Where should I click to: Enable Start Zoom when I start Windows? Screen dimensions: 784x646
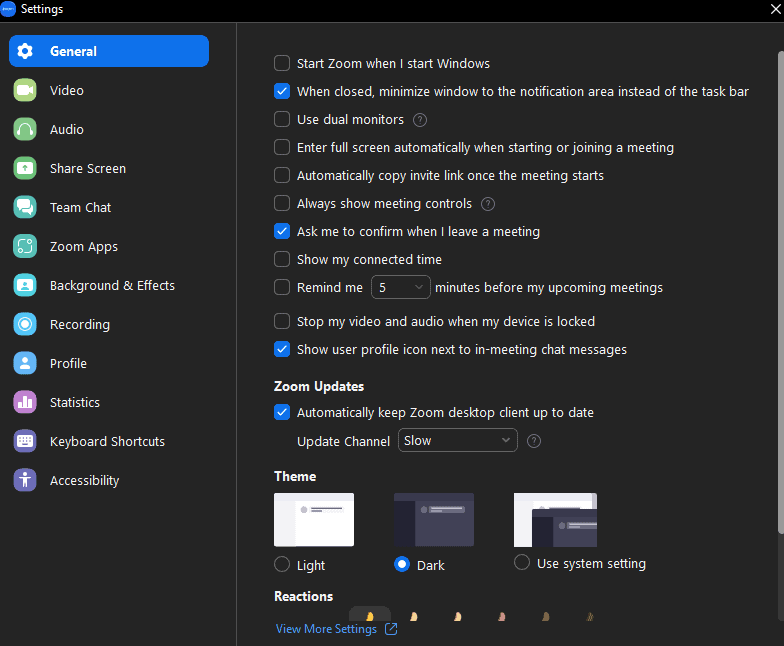(x=282, y=63)
